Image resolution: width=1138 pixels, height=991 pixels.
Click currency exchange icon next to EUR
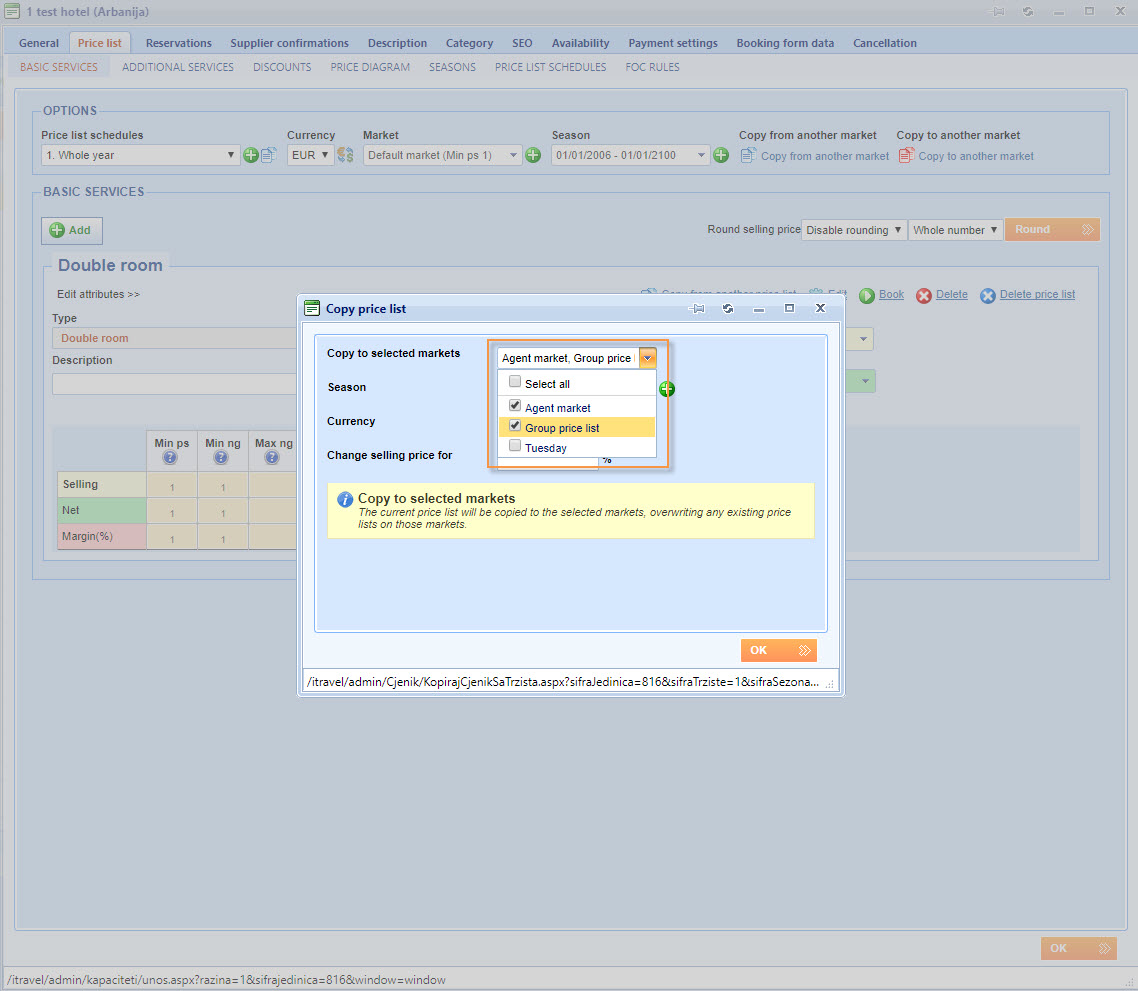coord(345,155)
